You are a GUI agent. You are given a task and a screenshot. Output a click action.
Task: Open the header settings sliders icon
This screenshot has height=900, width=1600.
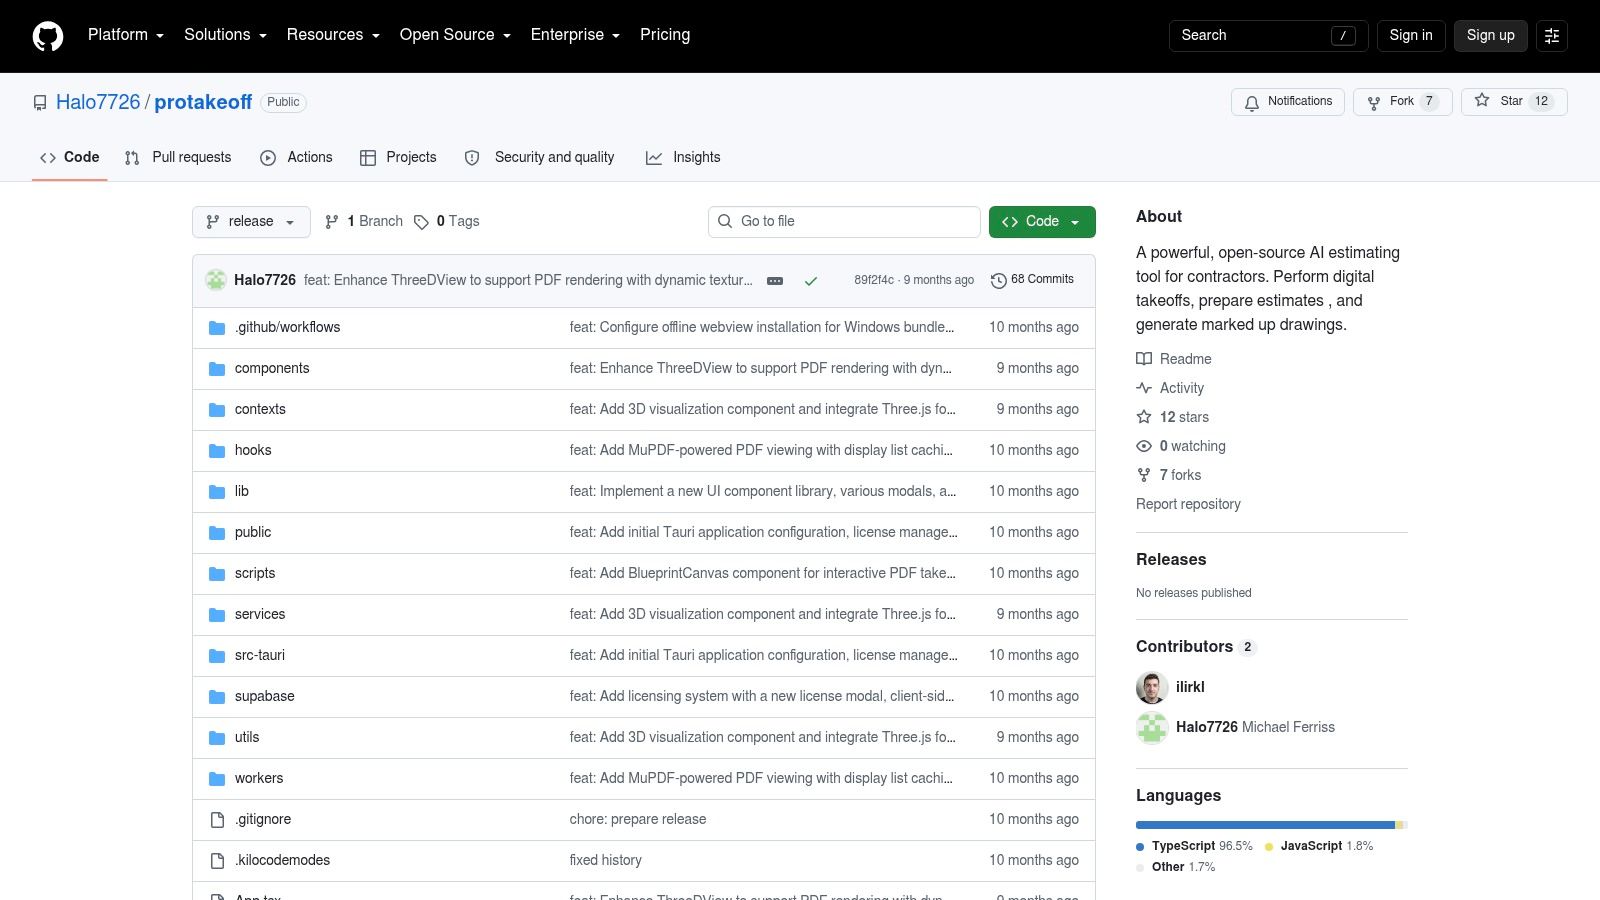1552,35
